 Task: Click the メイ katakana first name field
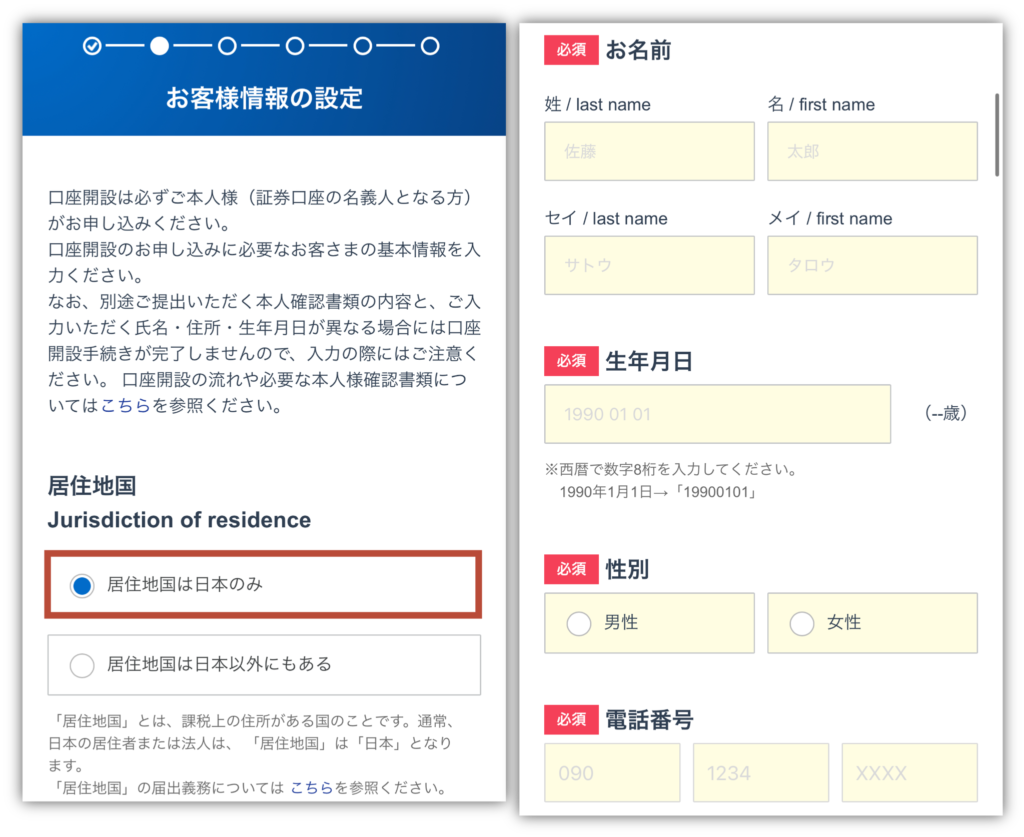pyautogui.click(x=872, y=266)
